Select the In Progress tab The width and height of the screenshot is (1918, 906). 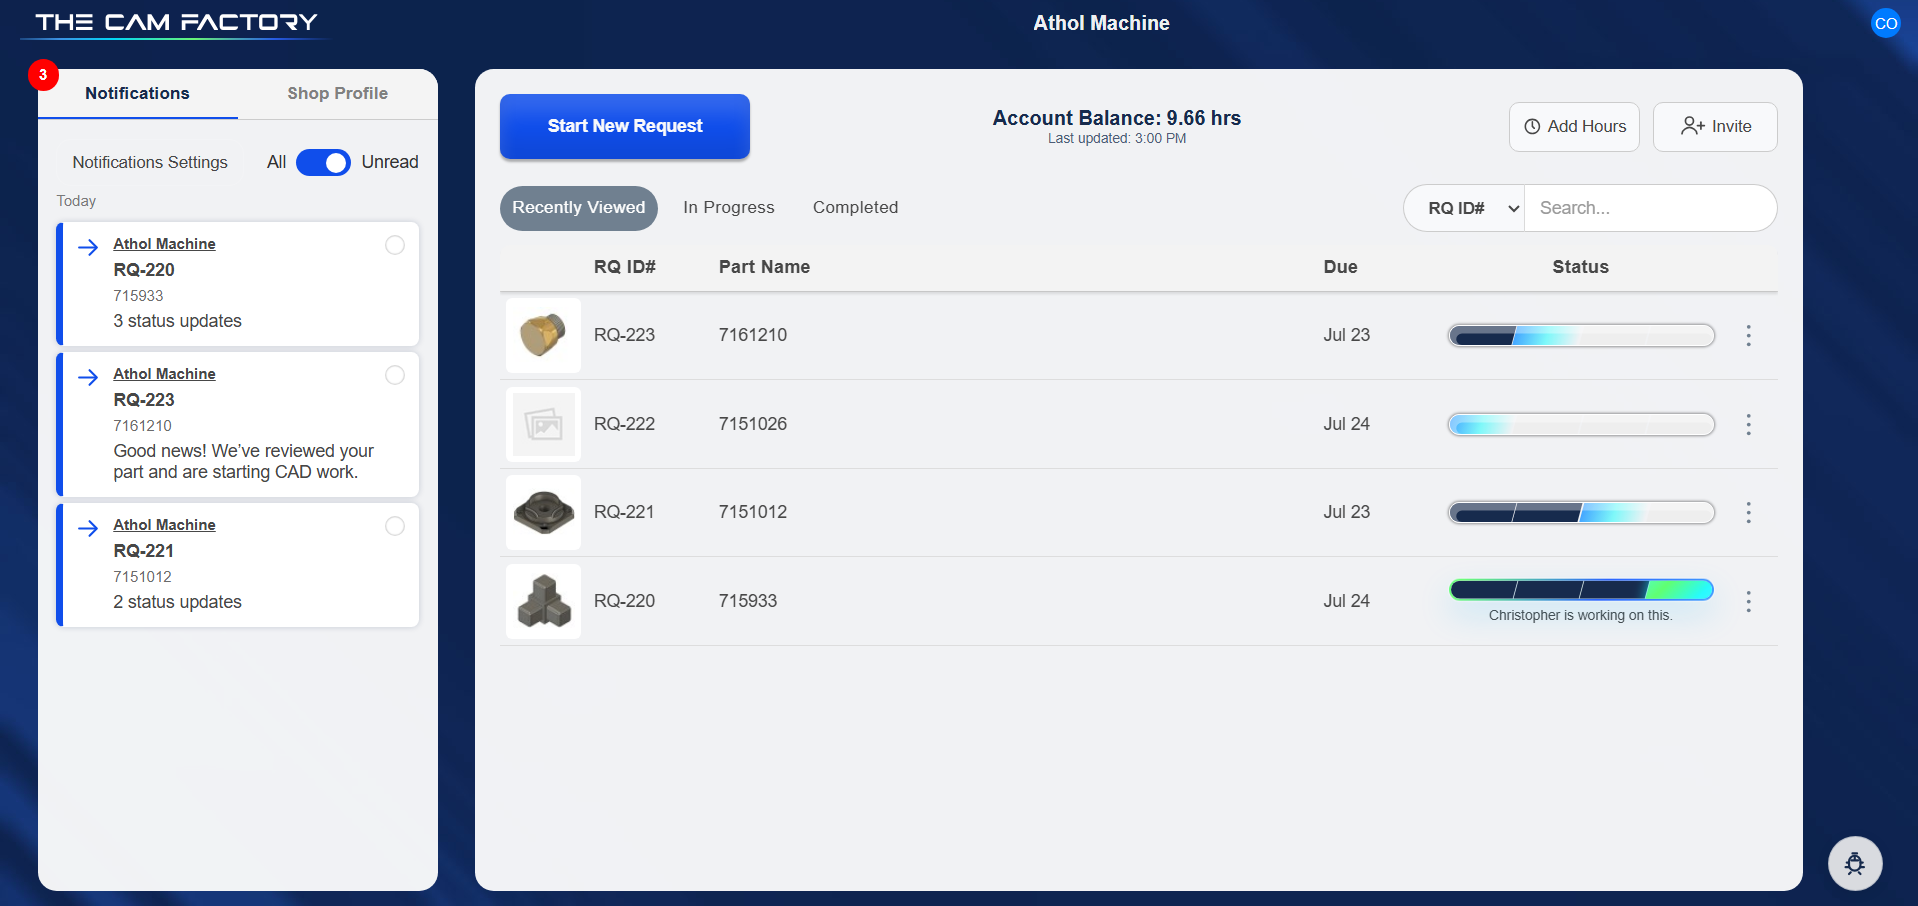pyautogui.click(x=729, y=208)
